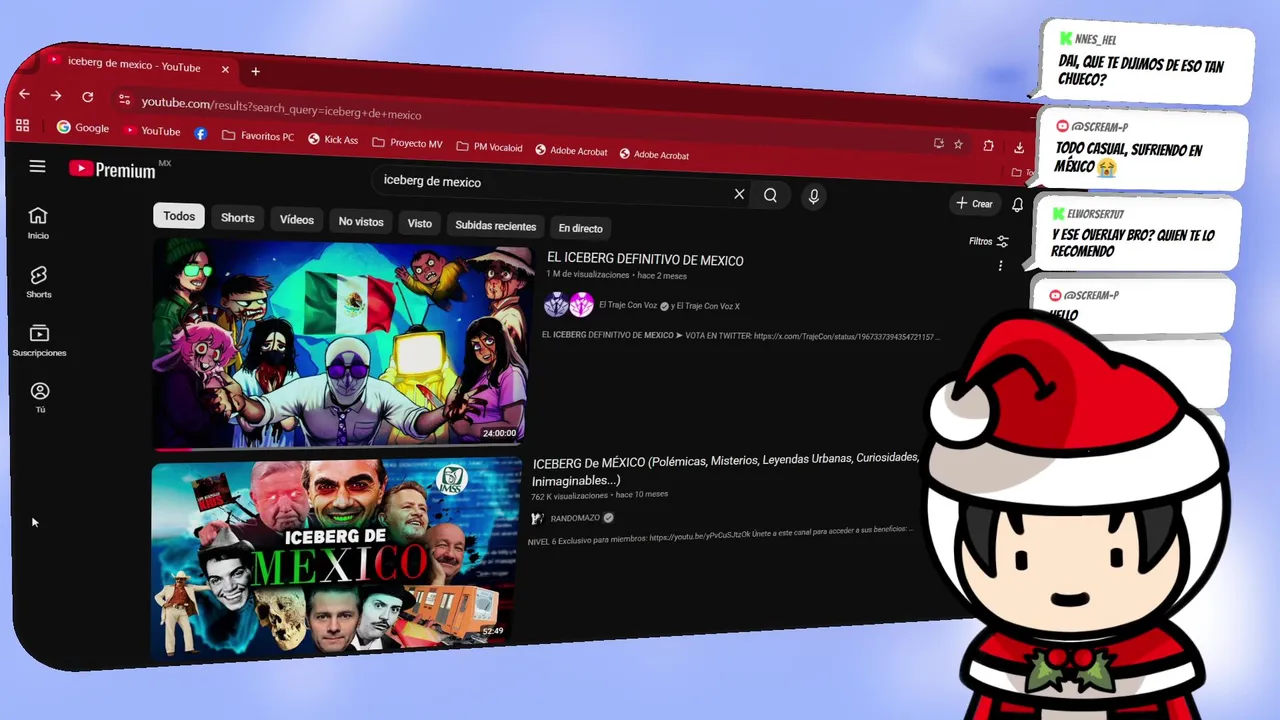Click the magnifier search button
The height and width of the screenshot is (720, 1280).
pyautogui.click(x=770, y=195)
